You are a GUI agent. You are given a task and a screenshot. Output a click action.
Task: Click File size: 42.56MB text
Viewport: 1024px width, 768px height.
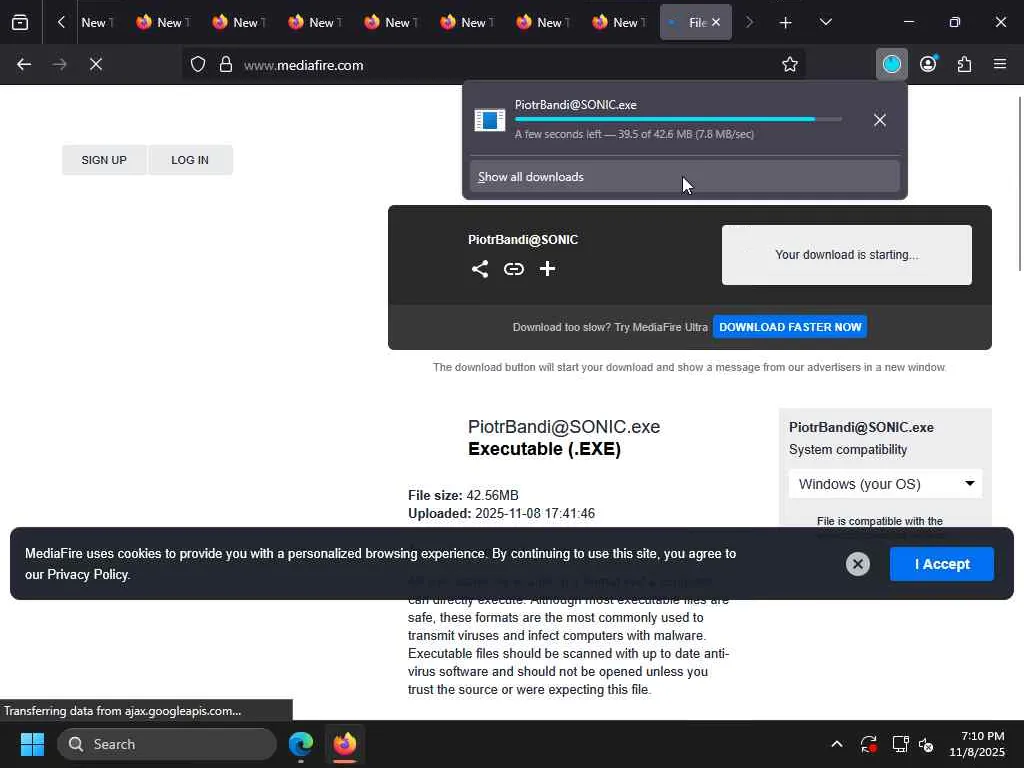463,496
